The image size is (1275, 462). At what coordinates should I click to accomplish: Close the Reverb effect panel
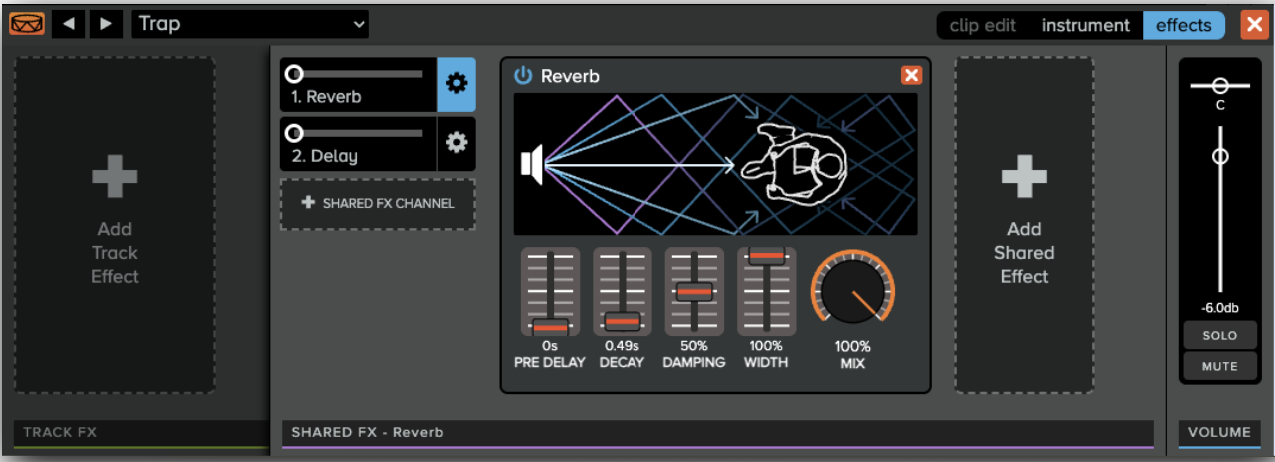910,76
